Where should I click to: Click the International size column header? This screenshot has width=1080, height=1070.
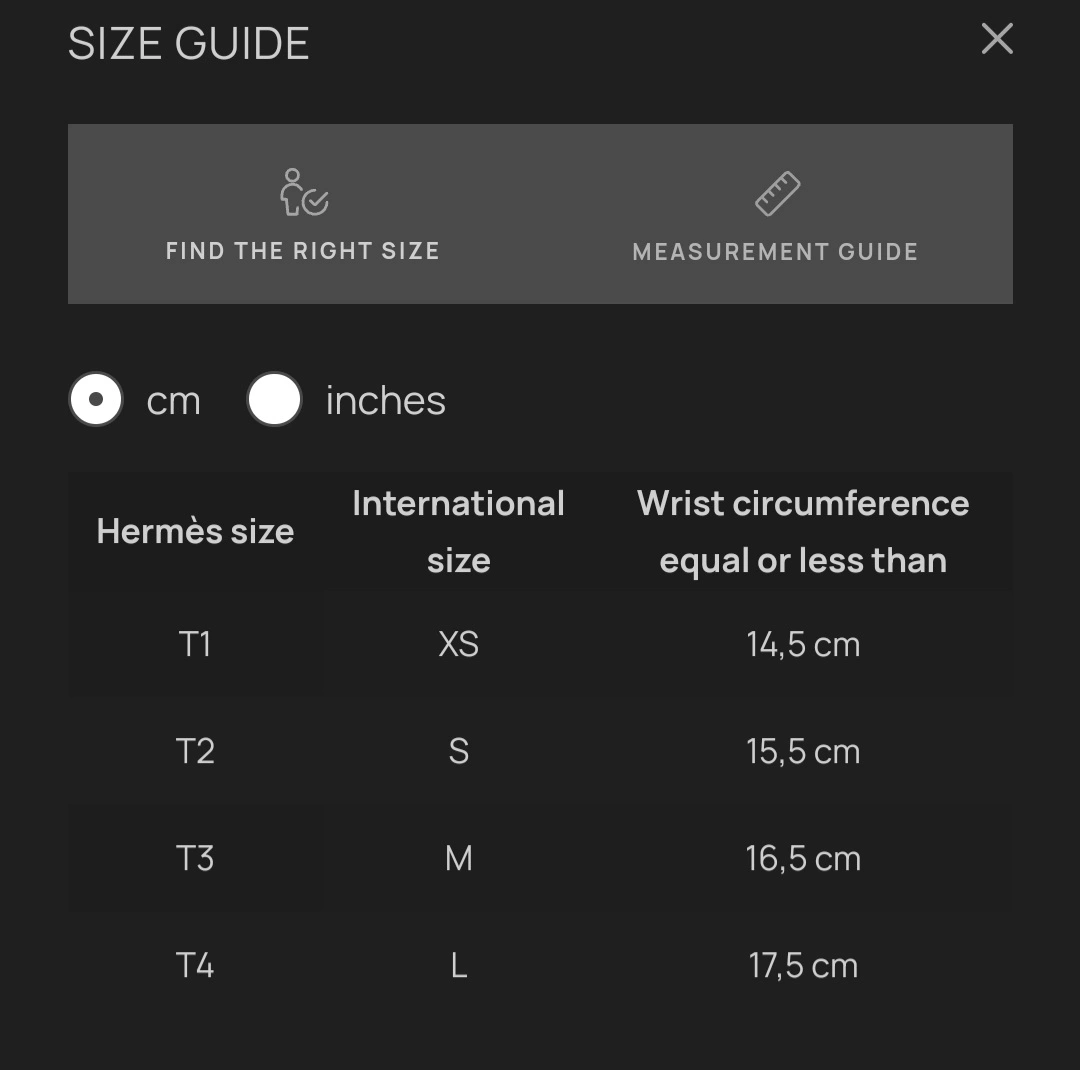tap(458, 532)
